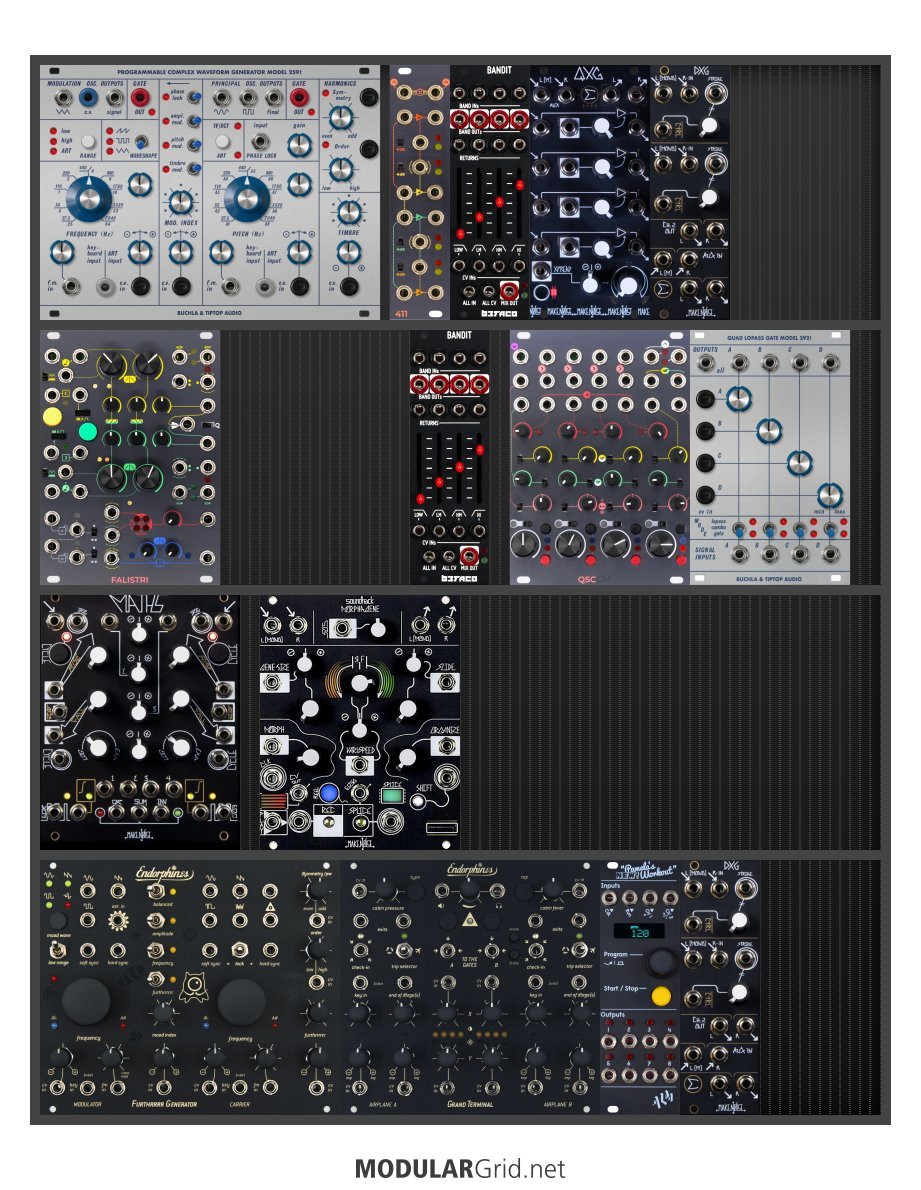Flip Airplane A trip selector toggle
The height and width of the screenshot is (1190, 921).
click(404, 950)
